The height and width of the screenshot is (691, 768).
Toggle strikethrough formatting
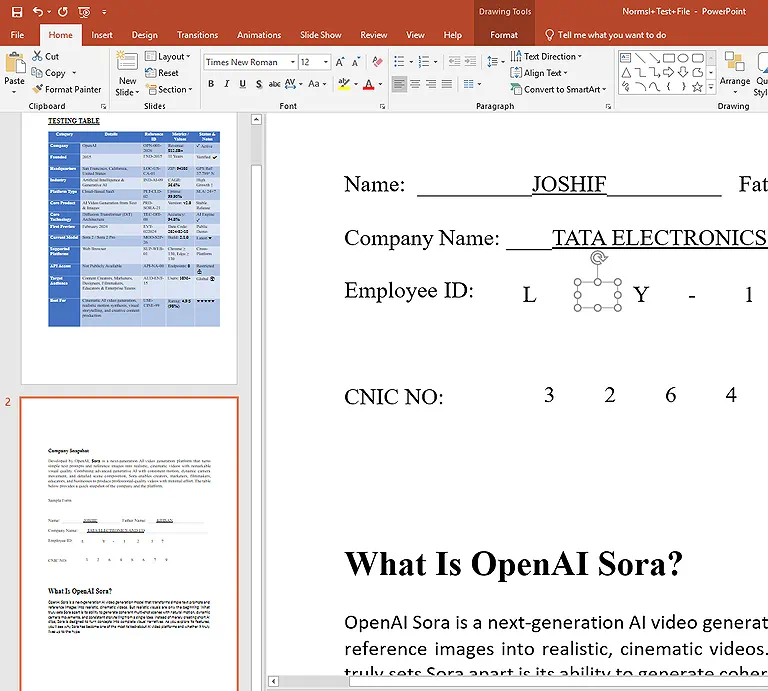274,84
